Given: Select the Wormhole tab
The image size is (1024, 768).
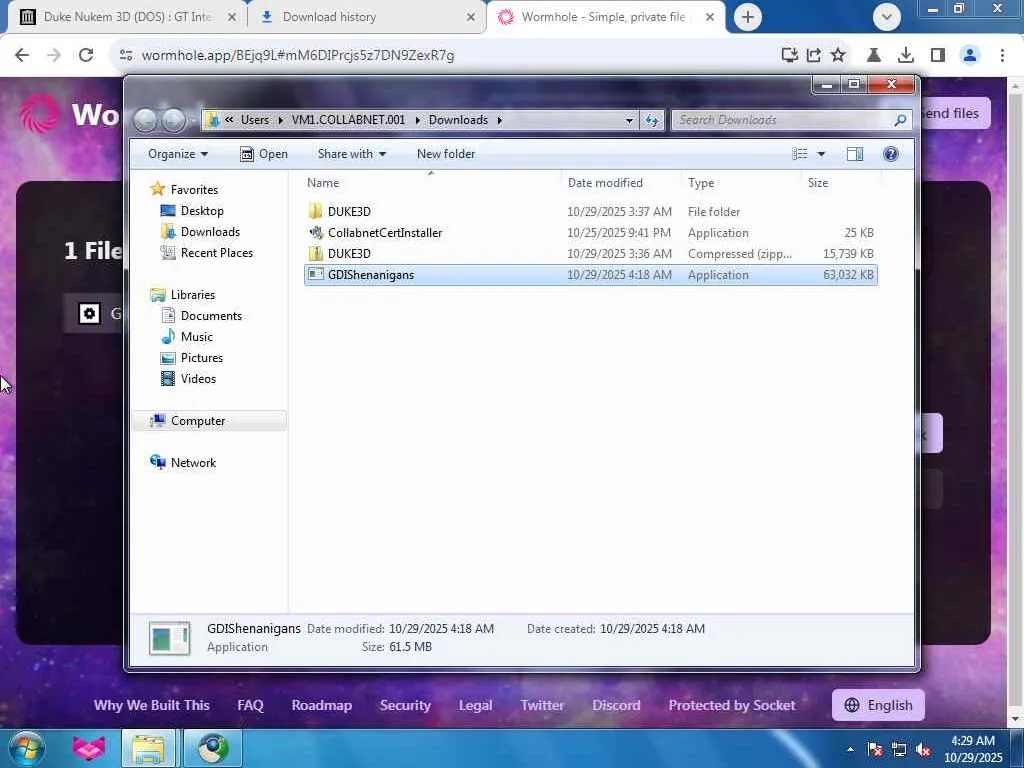Looking at the screenshot, I should 603,17.
